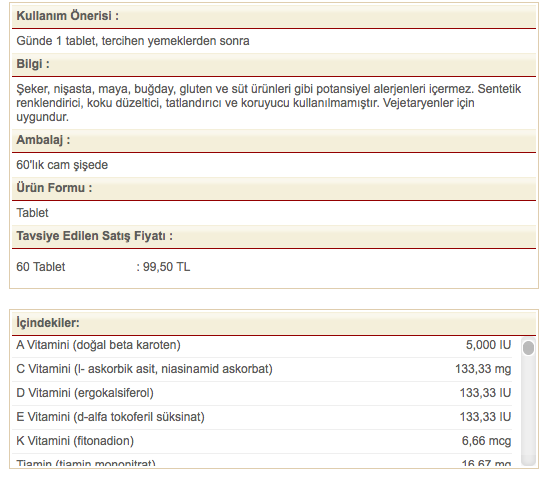The width and height of the screenshot is (551, 477).
Task: Select the Ambalaj section header
Action: [274, 140]
